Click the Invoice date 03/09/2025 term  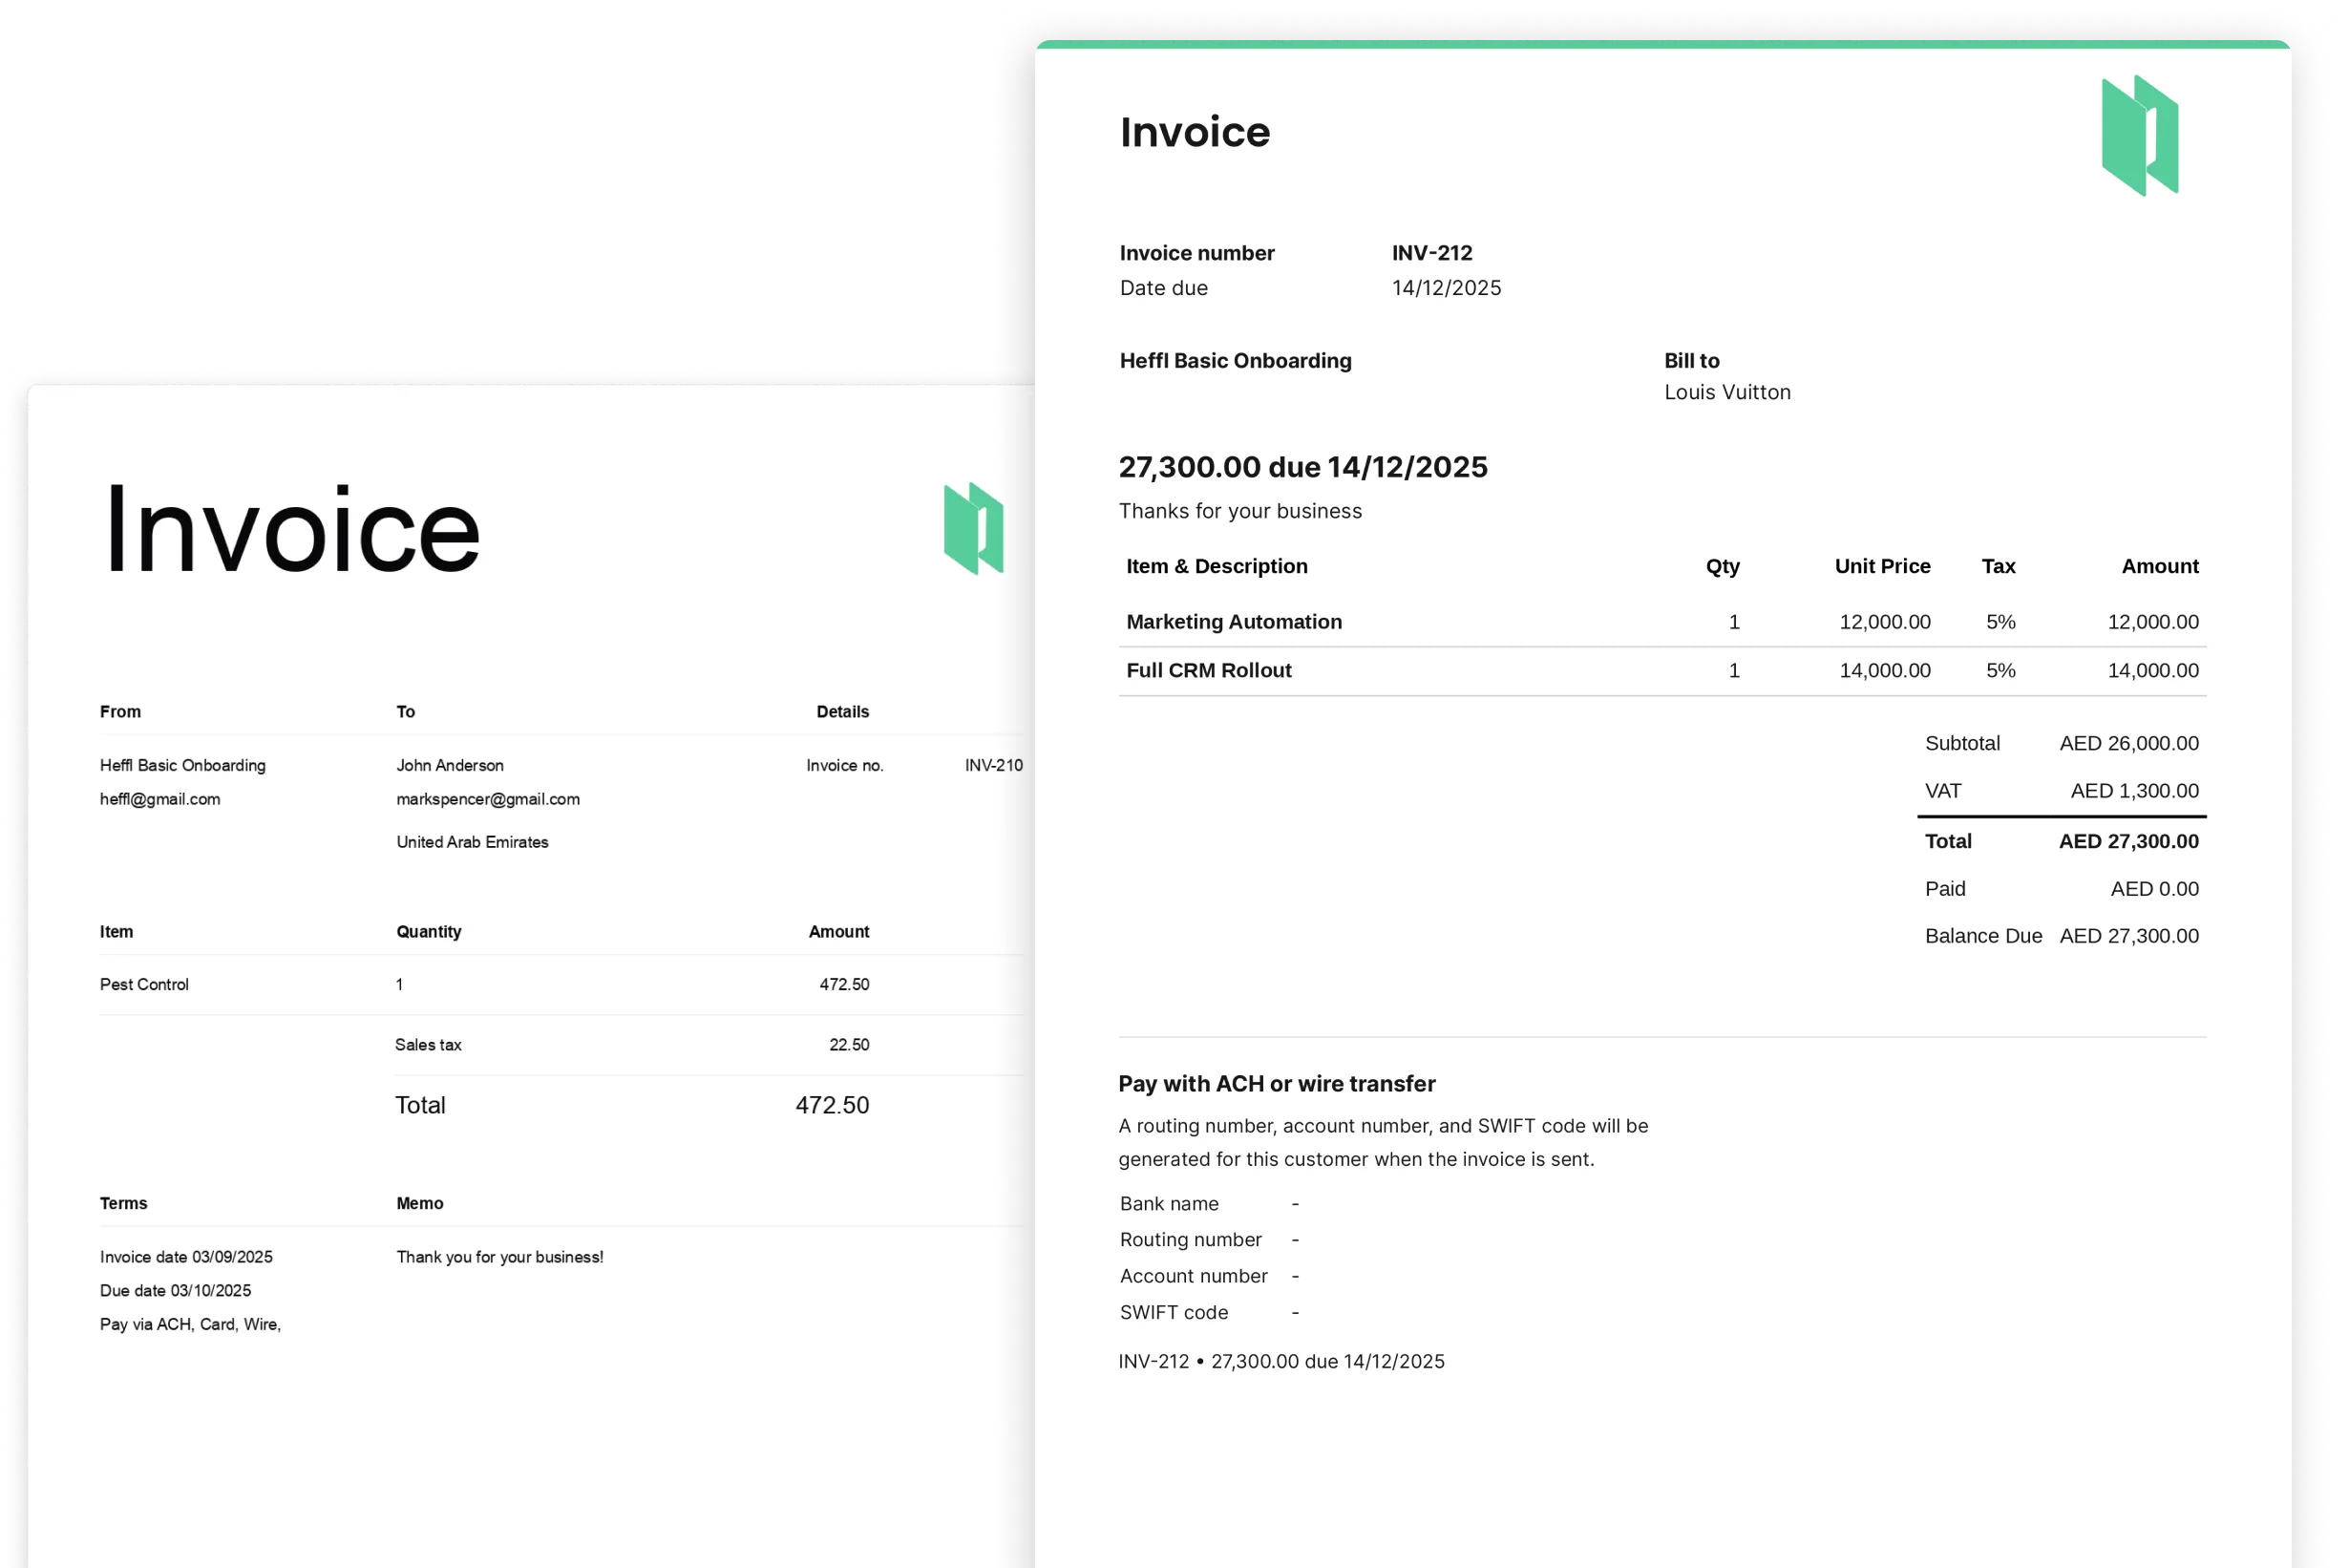pyautogui.click(x=186, y=1257)
